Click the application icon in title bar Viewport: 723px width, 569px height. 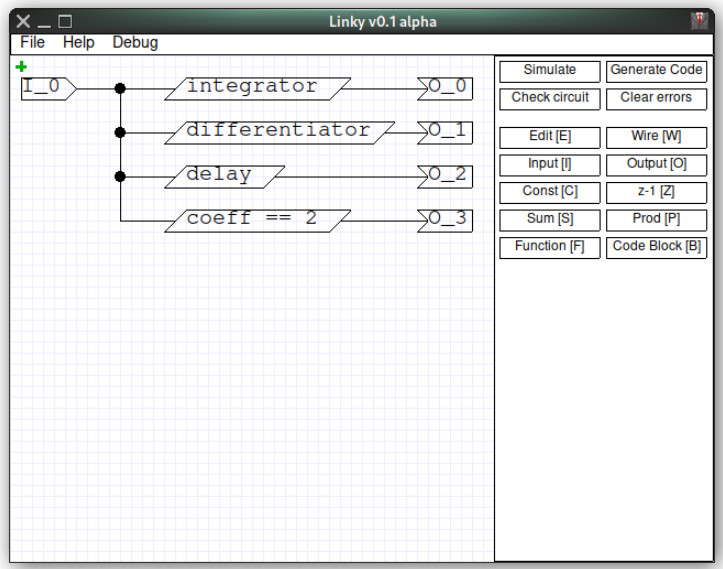pos(699,21)
